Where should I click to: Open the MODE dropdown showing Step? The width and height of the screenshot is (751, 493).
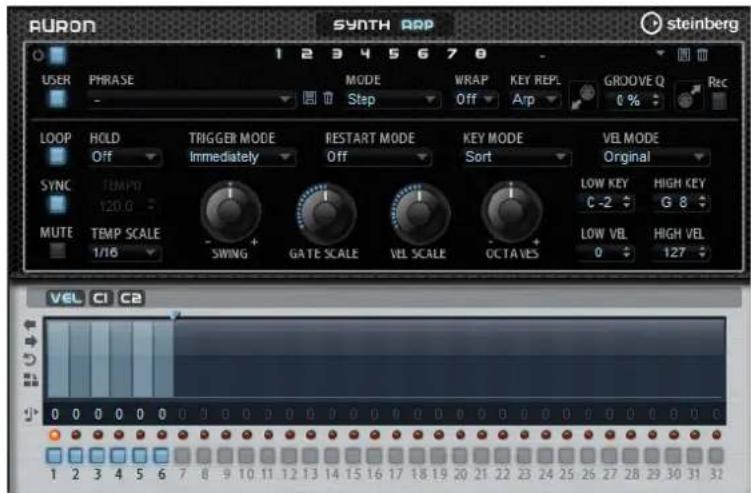pos(391,100)
